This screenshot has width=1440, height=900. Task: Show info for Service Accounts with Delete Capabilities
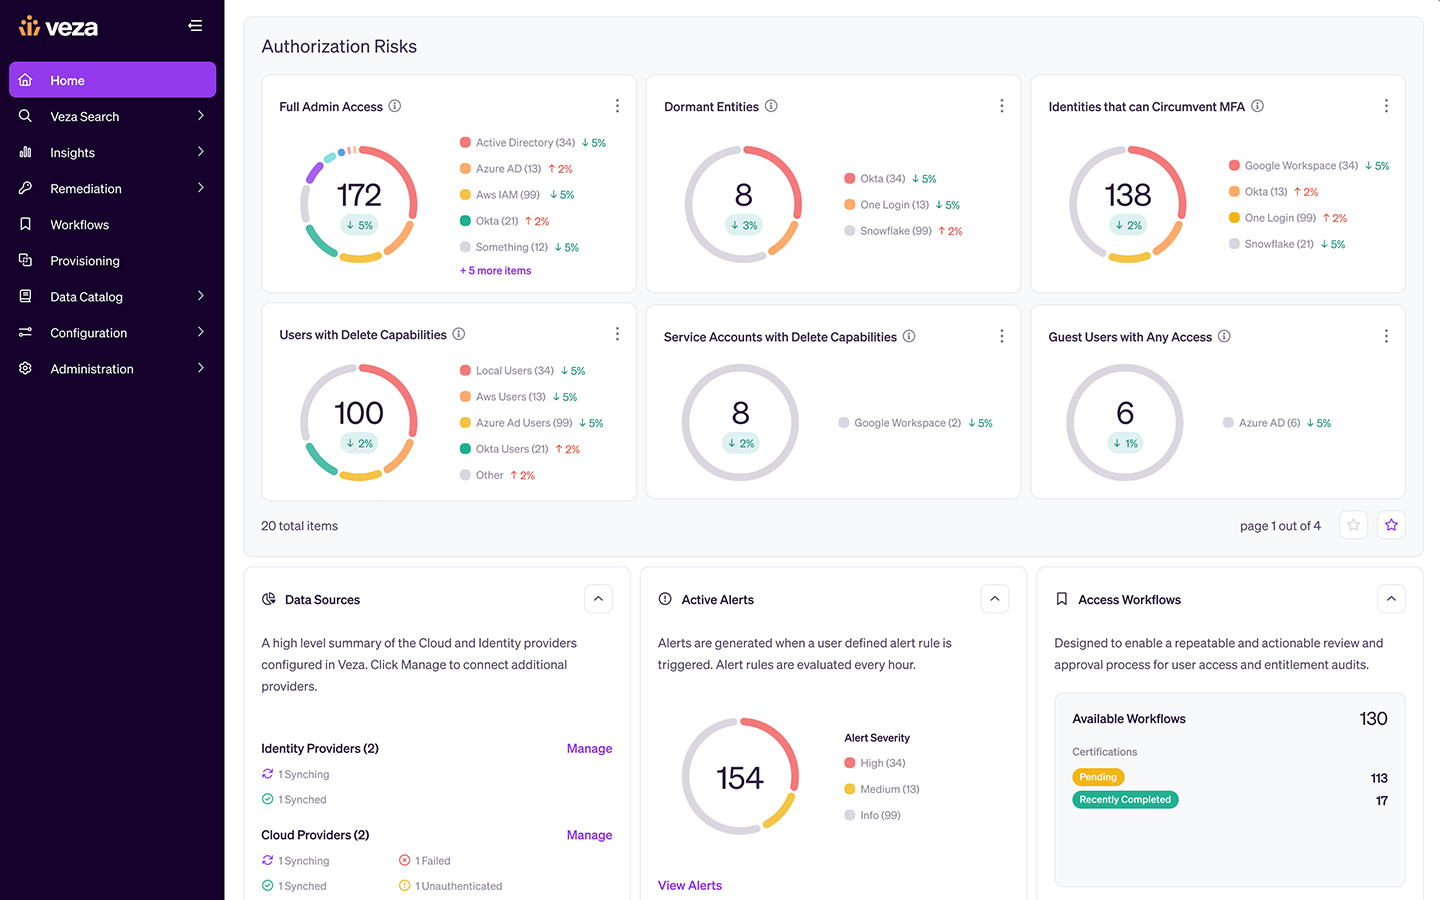point(909,336)
